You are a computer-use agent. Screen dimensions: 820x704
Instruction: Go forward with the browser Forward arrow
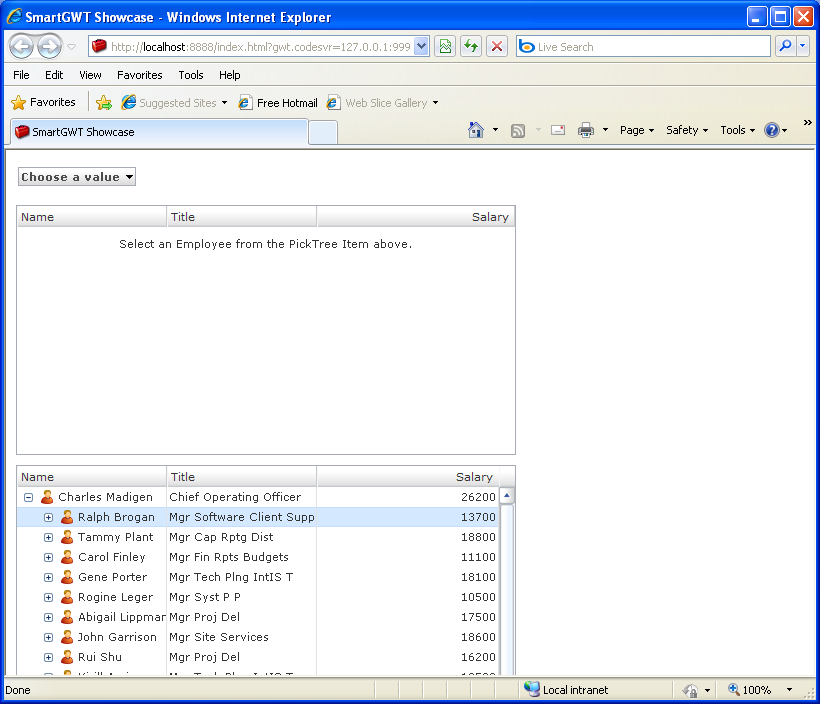pyautogui.click(x=50, y=47)
